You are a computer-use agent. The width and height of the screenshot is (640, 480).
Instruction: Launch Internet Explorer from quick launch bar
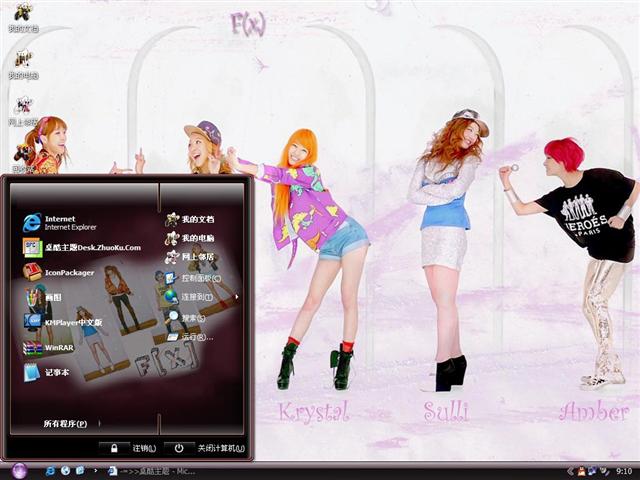tap(50, 471)
